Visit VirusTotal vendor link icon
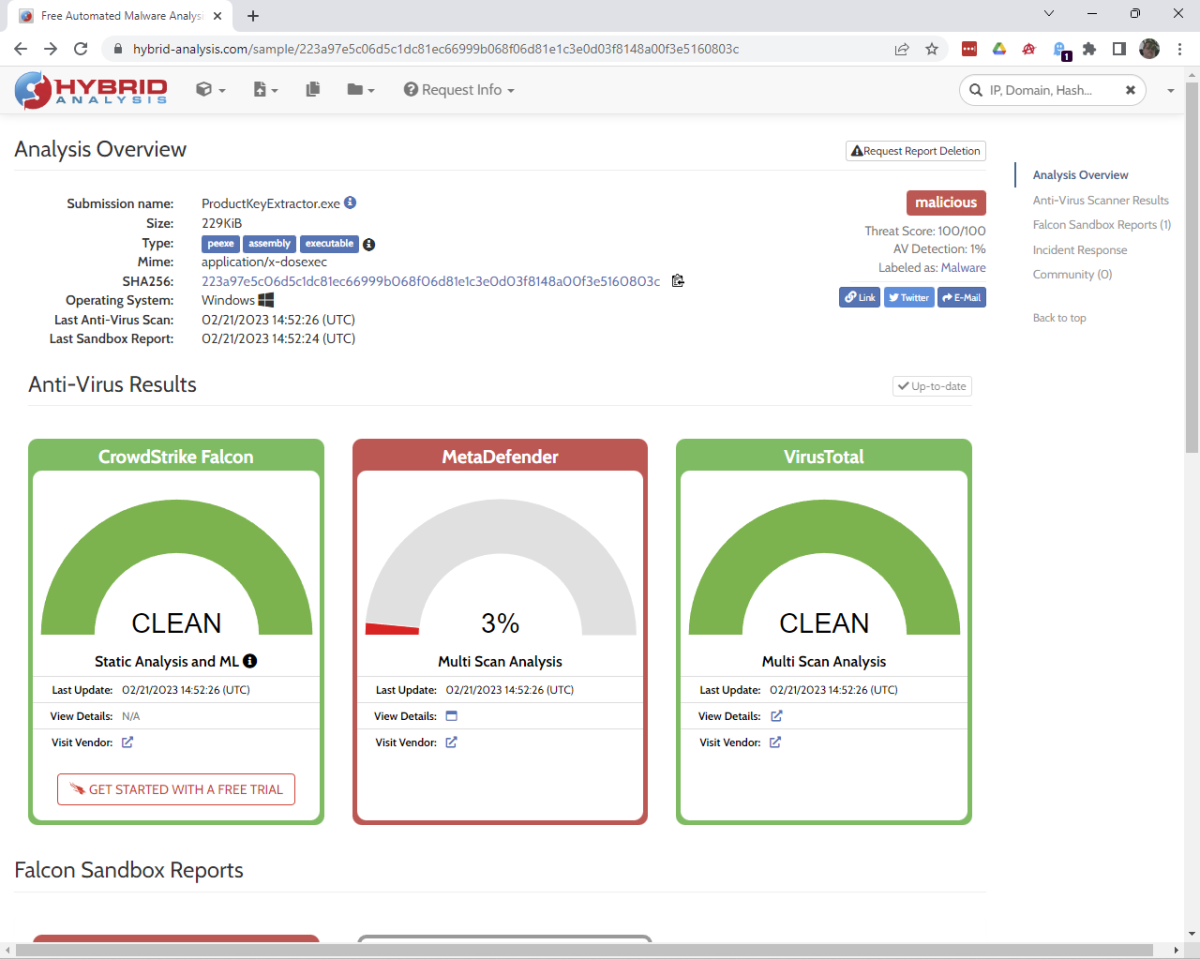 tap(775, 742)
